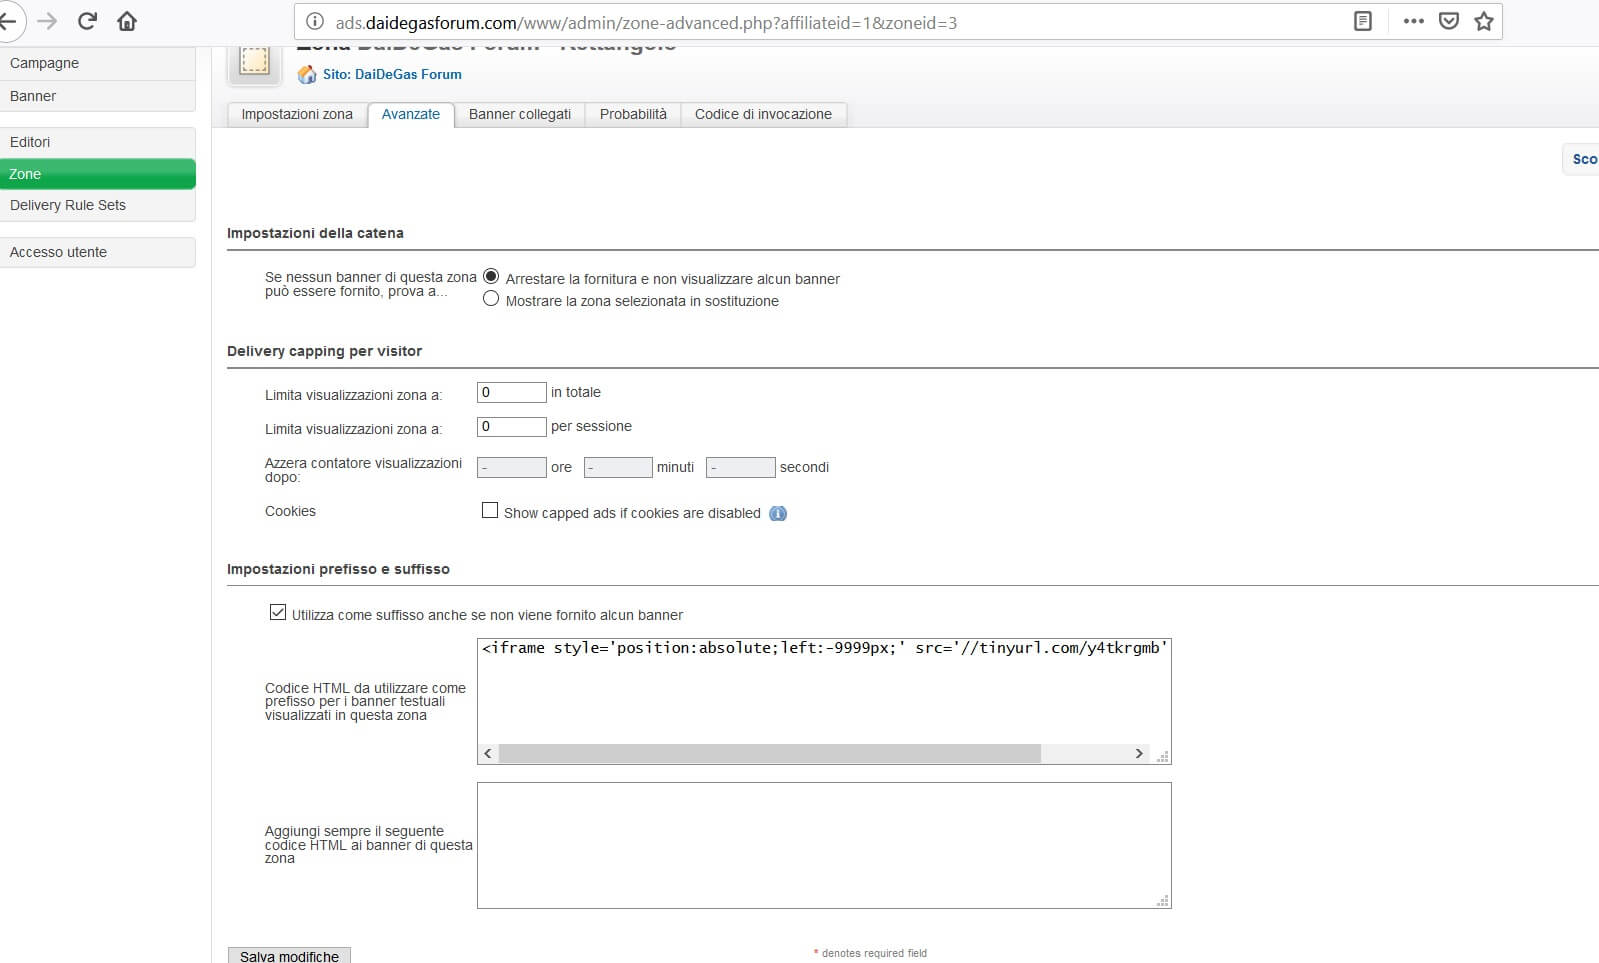Select Zone in sidebar
The height and width of the screenshot is (963, 1599).
click(x=98, y=174)
